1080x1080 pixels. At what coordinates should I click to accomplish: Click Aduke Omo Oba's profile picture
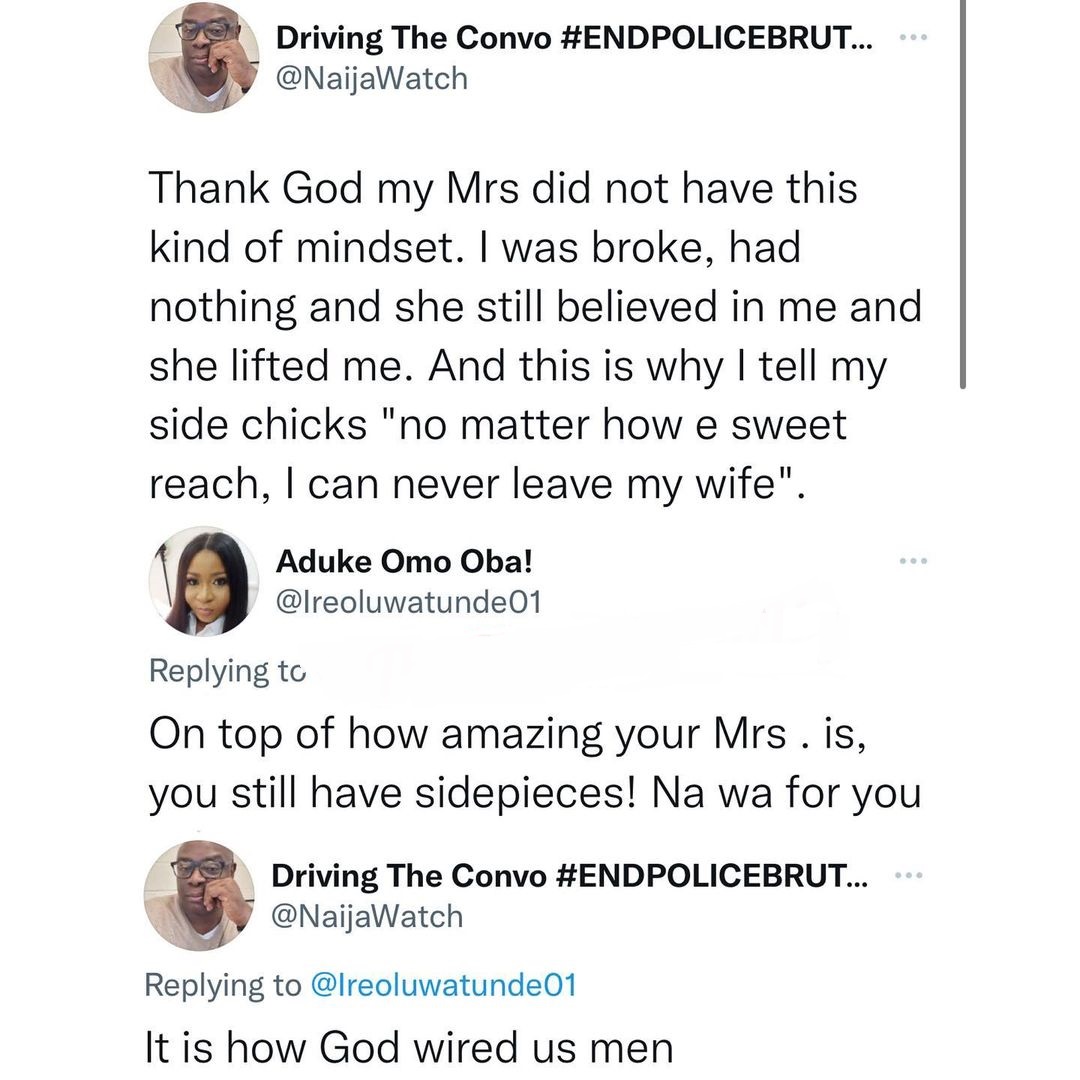[204, 582]
